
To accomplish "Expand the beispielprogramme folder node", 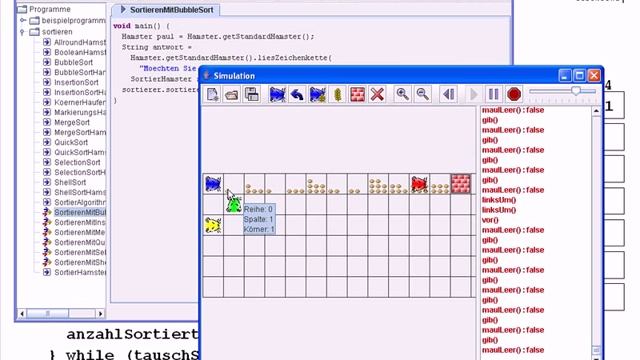I will [x=23, y=20].
